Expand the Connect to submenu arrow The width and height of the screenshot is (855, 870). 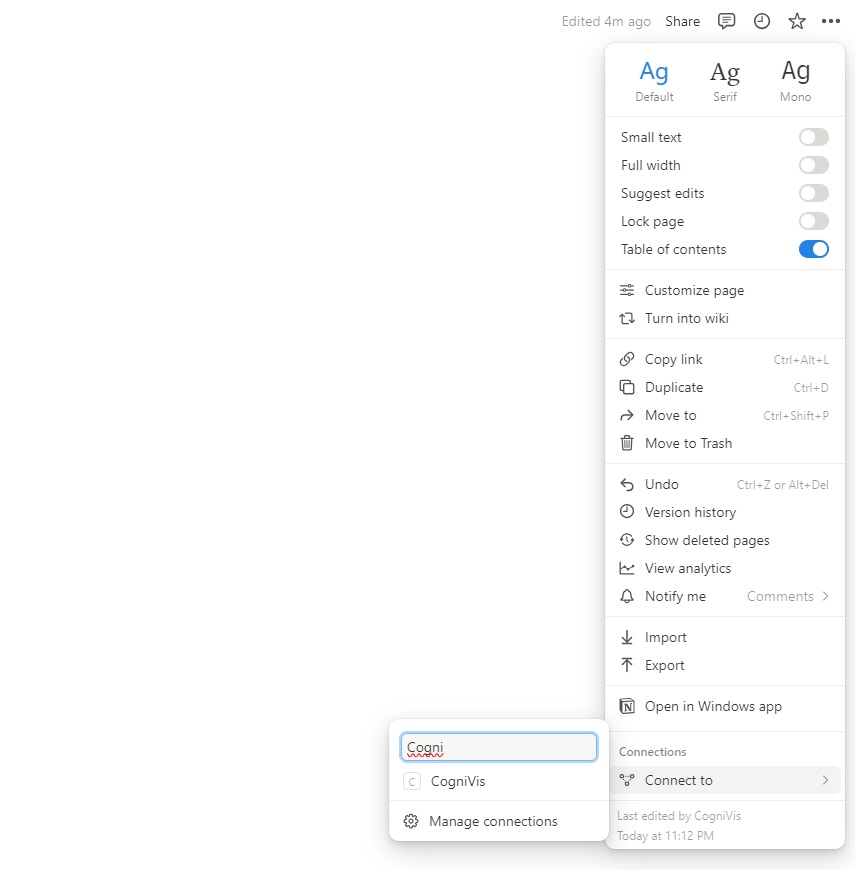(x=825, y=780)
